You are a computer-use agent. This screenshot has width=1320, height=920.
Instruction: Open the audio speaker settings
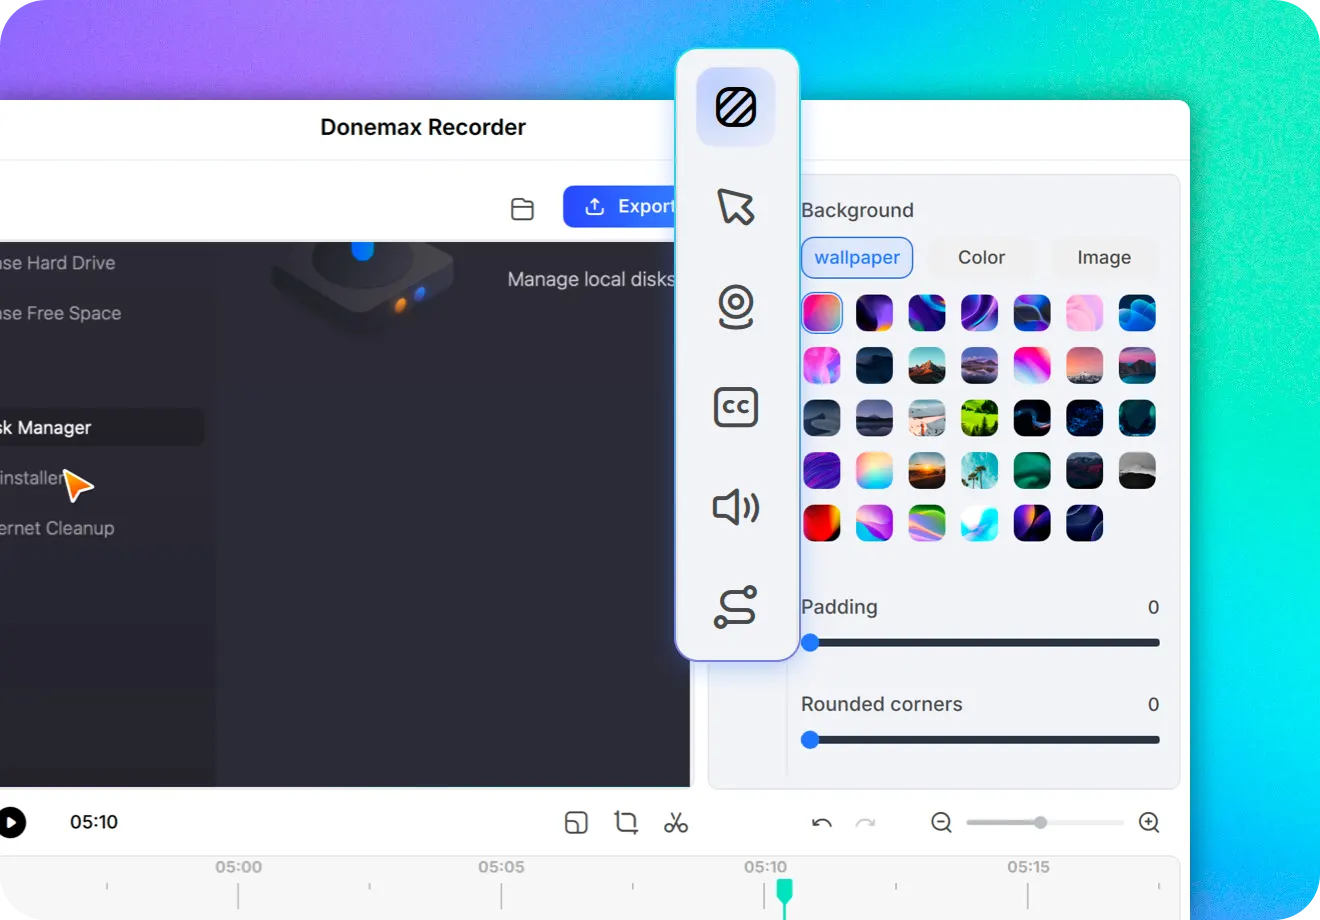(x=736, y=507)
